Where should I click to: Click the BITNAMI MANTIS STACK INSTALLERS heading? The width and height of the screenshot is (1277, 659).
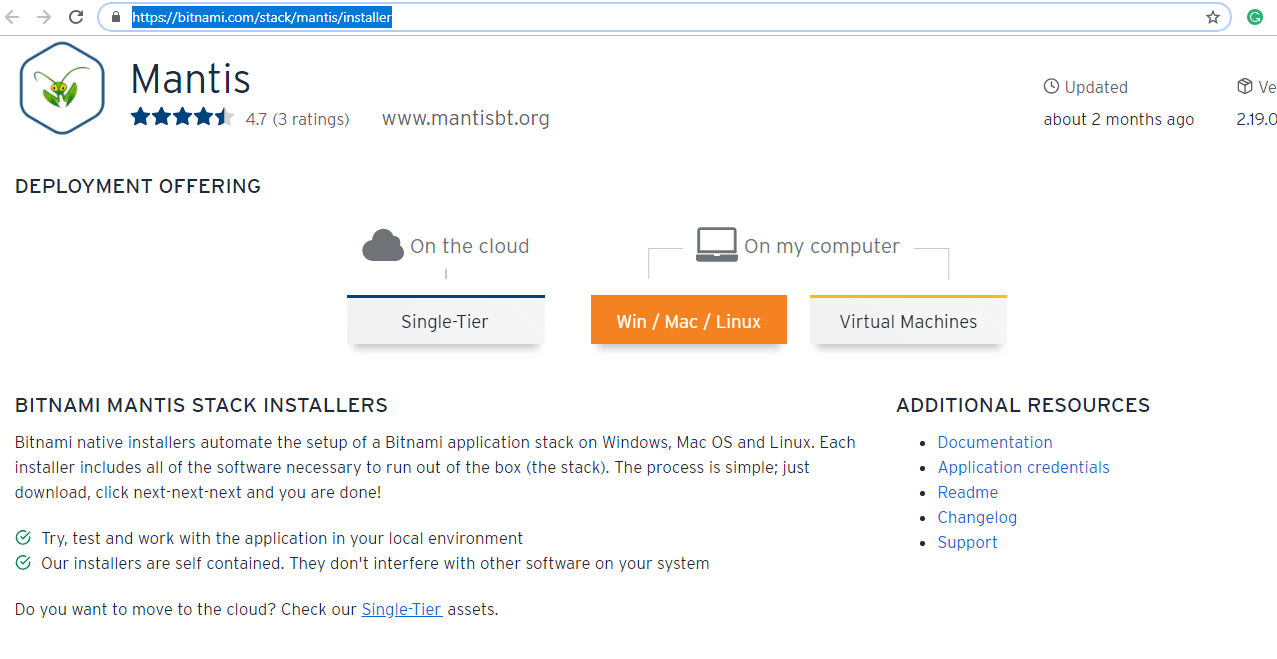201,405
